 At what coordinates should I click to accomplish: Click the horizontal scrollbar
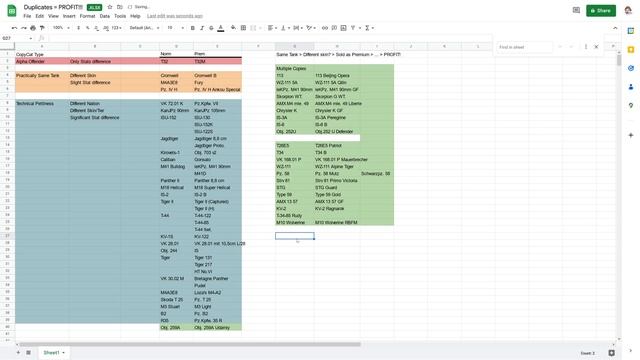[190, 344]
